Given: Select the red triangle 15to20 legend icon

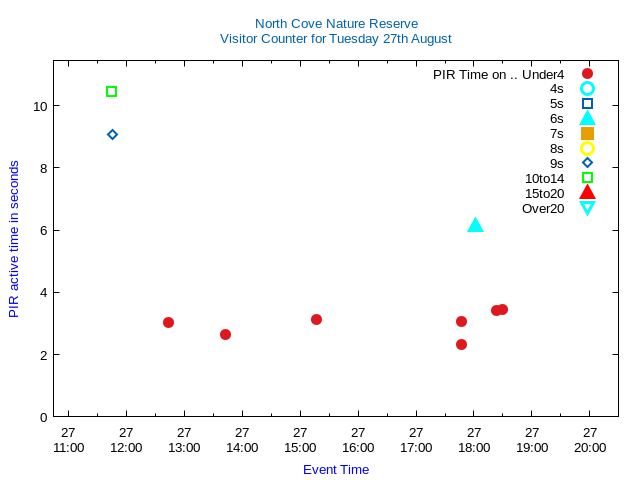Looking at the screenshot, I should point(587,192).
